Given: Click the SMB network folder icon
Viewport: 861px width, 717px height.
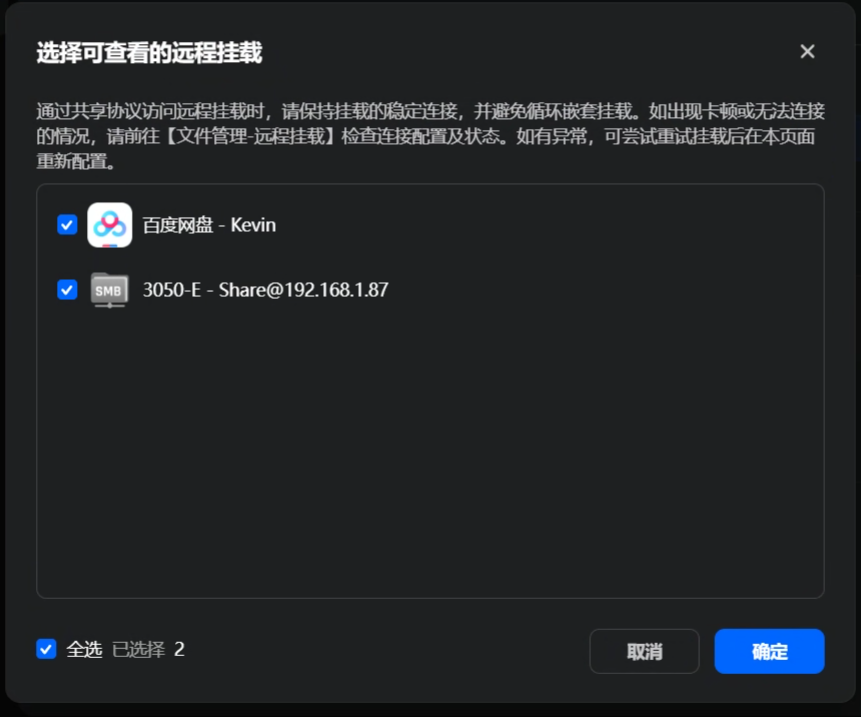Looking at the screenshot, I should pos(110,290).
